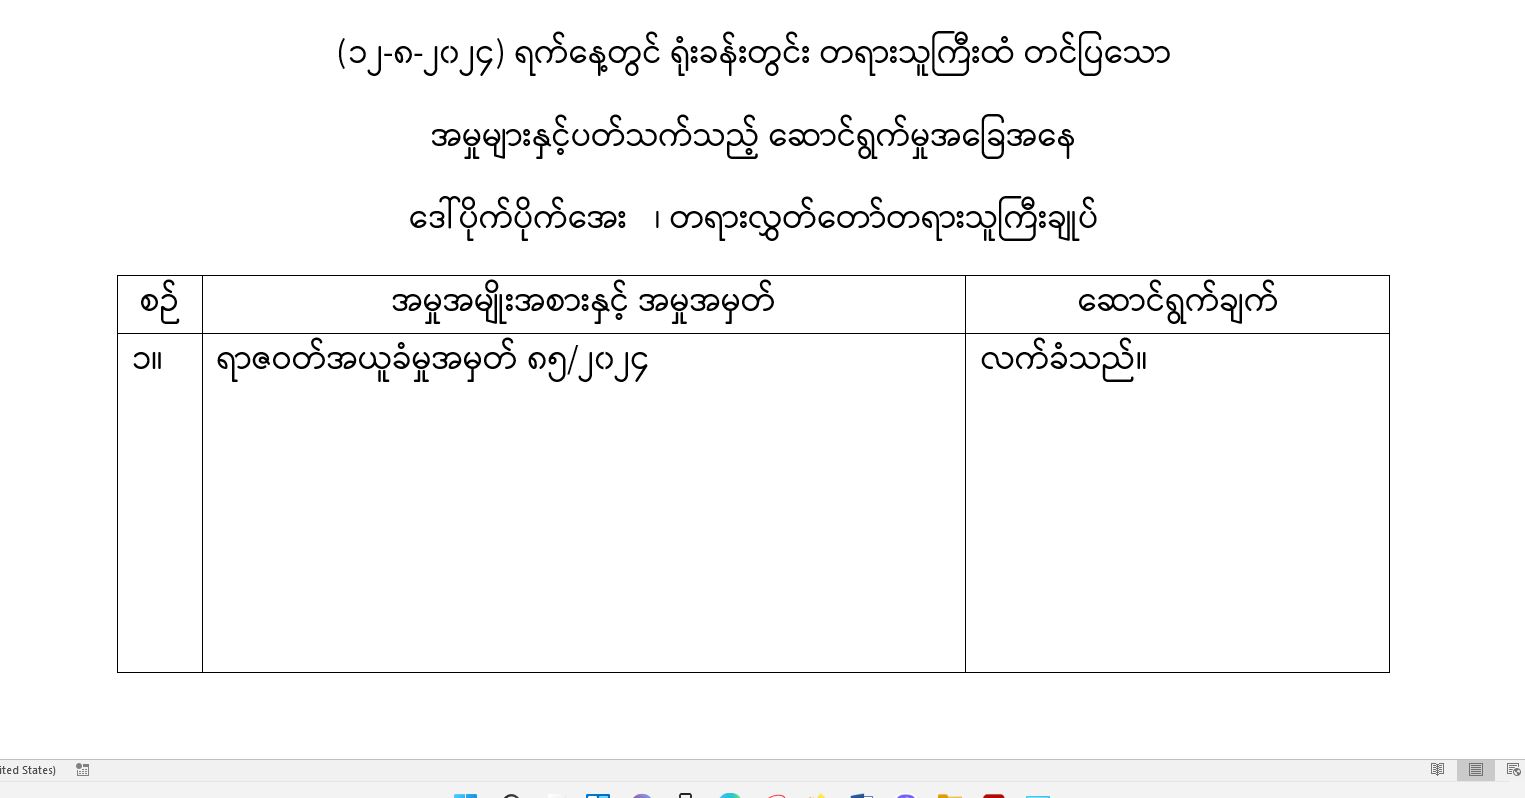Click the အမှုအမျိုးအစားနှင့် အမှုအမှတ် column header cell
Viewport: 1525px width, 798px height.
pos(583,304)
